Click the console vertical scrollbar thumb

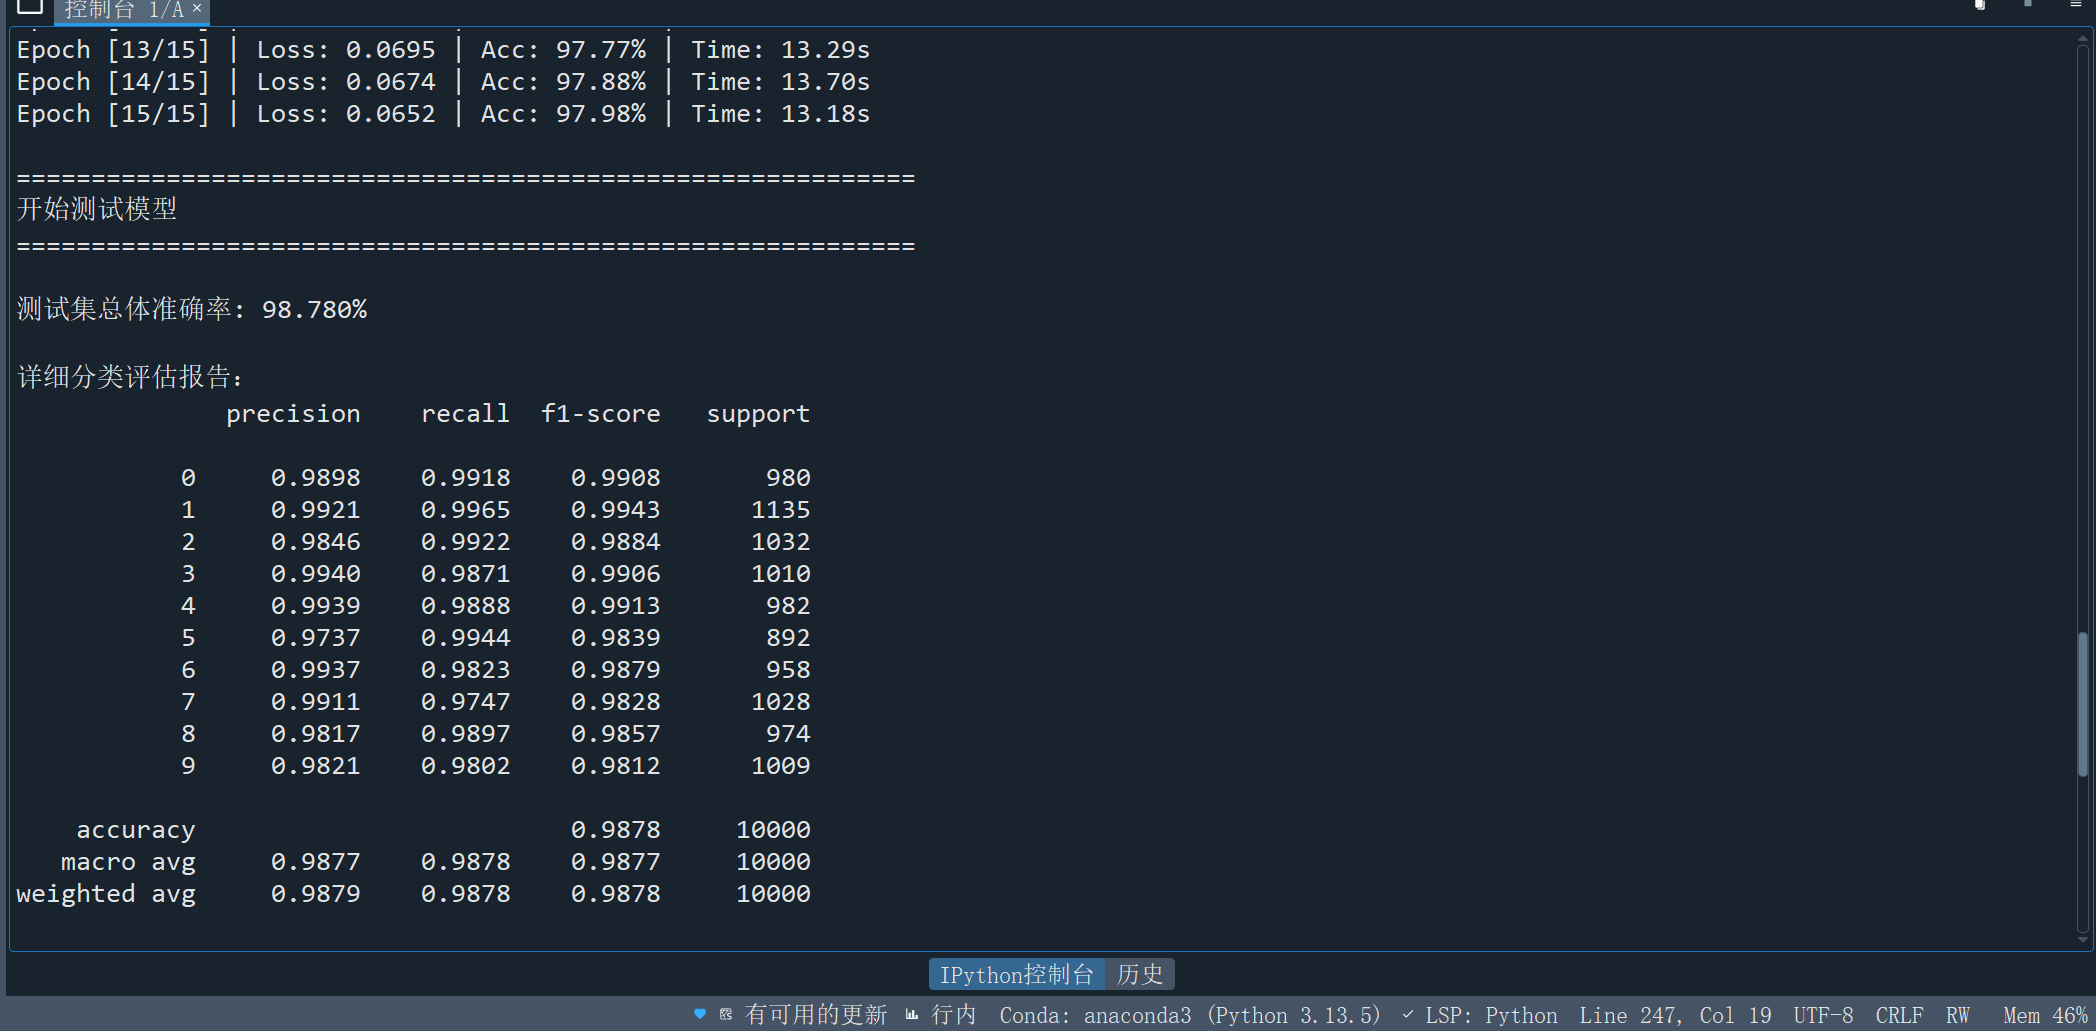[x=2083, y=704]
